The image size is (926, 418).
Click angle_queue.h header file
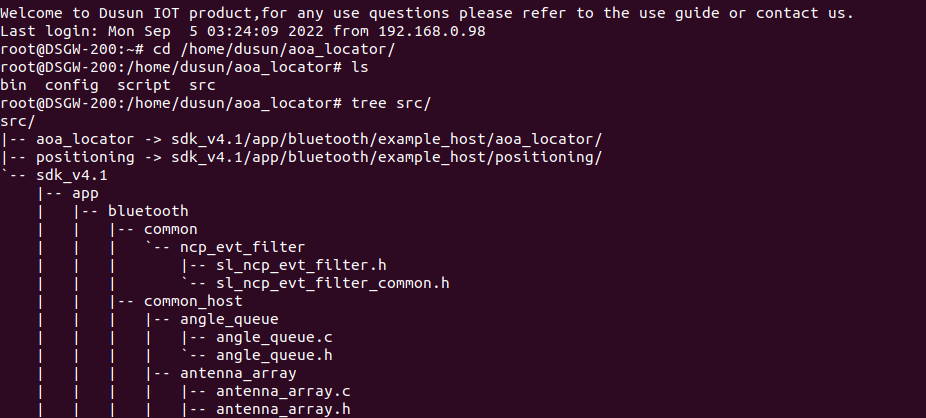(x=274, y=355)
